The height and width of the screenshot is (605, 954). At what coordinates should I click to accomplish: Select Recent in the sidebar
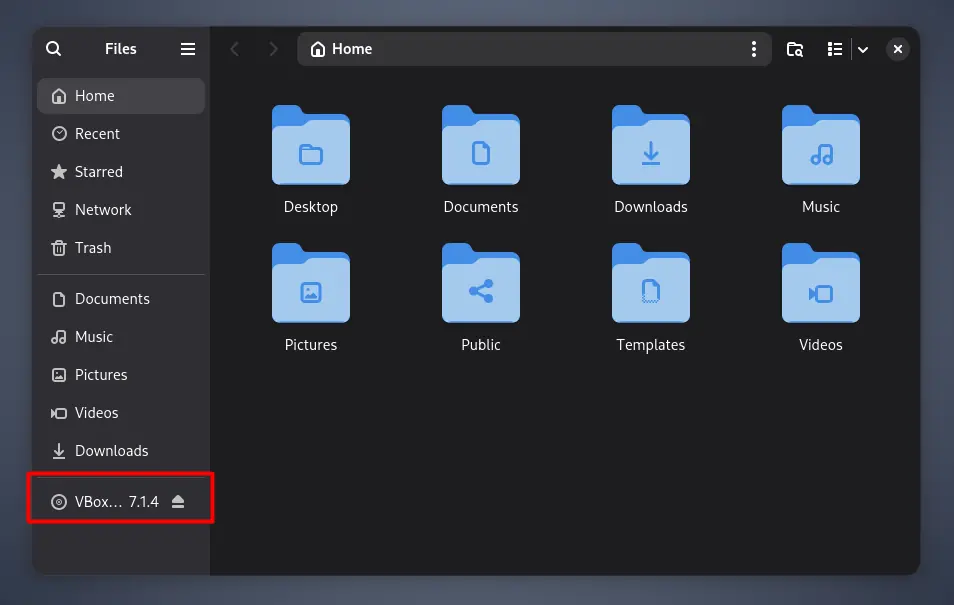coord(97,134)
